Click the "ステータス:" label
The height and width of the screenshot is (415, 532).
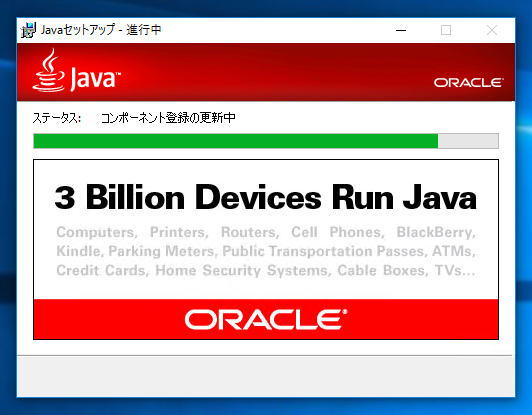pyautogui.click(x=57, y=118)
